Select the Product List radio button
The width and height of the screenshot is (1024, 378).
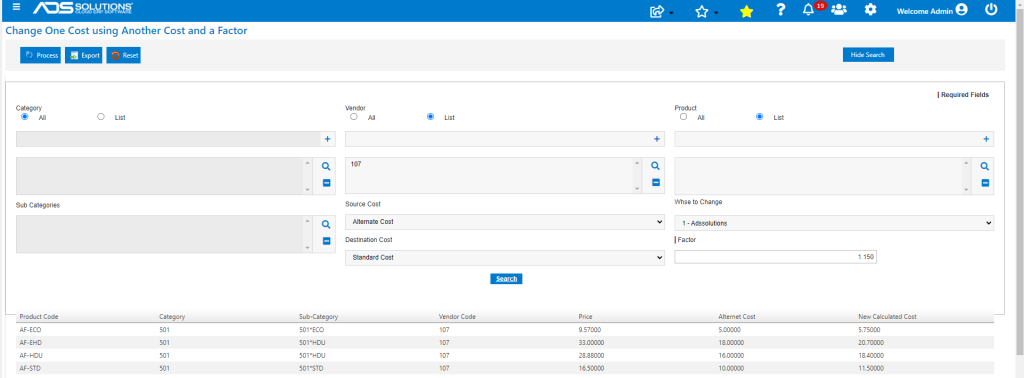pos(760,117)
